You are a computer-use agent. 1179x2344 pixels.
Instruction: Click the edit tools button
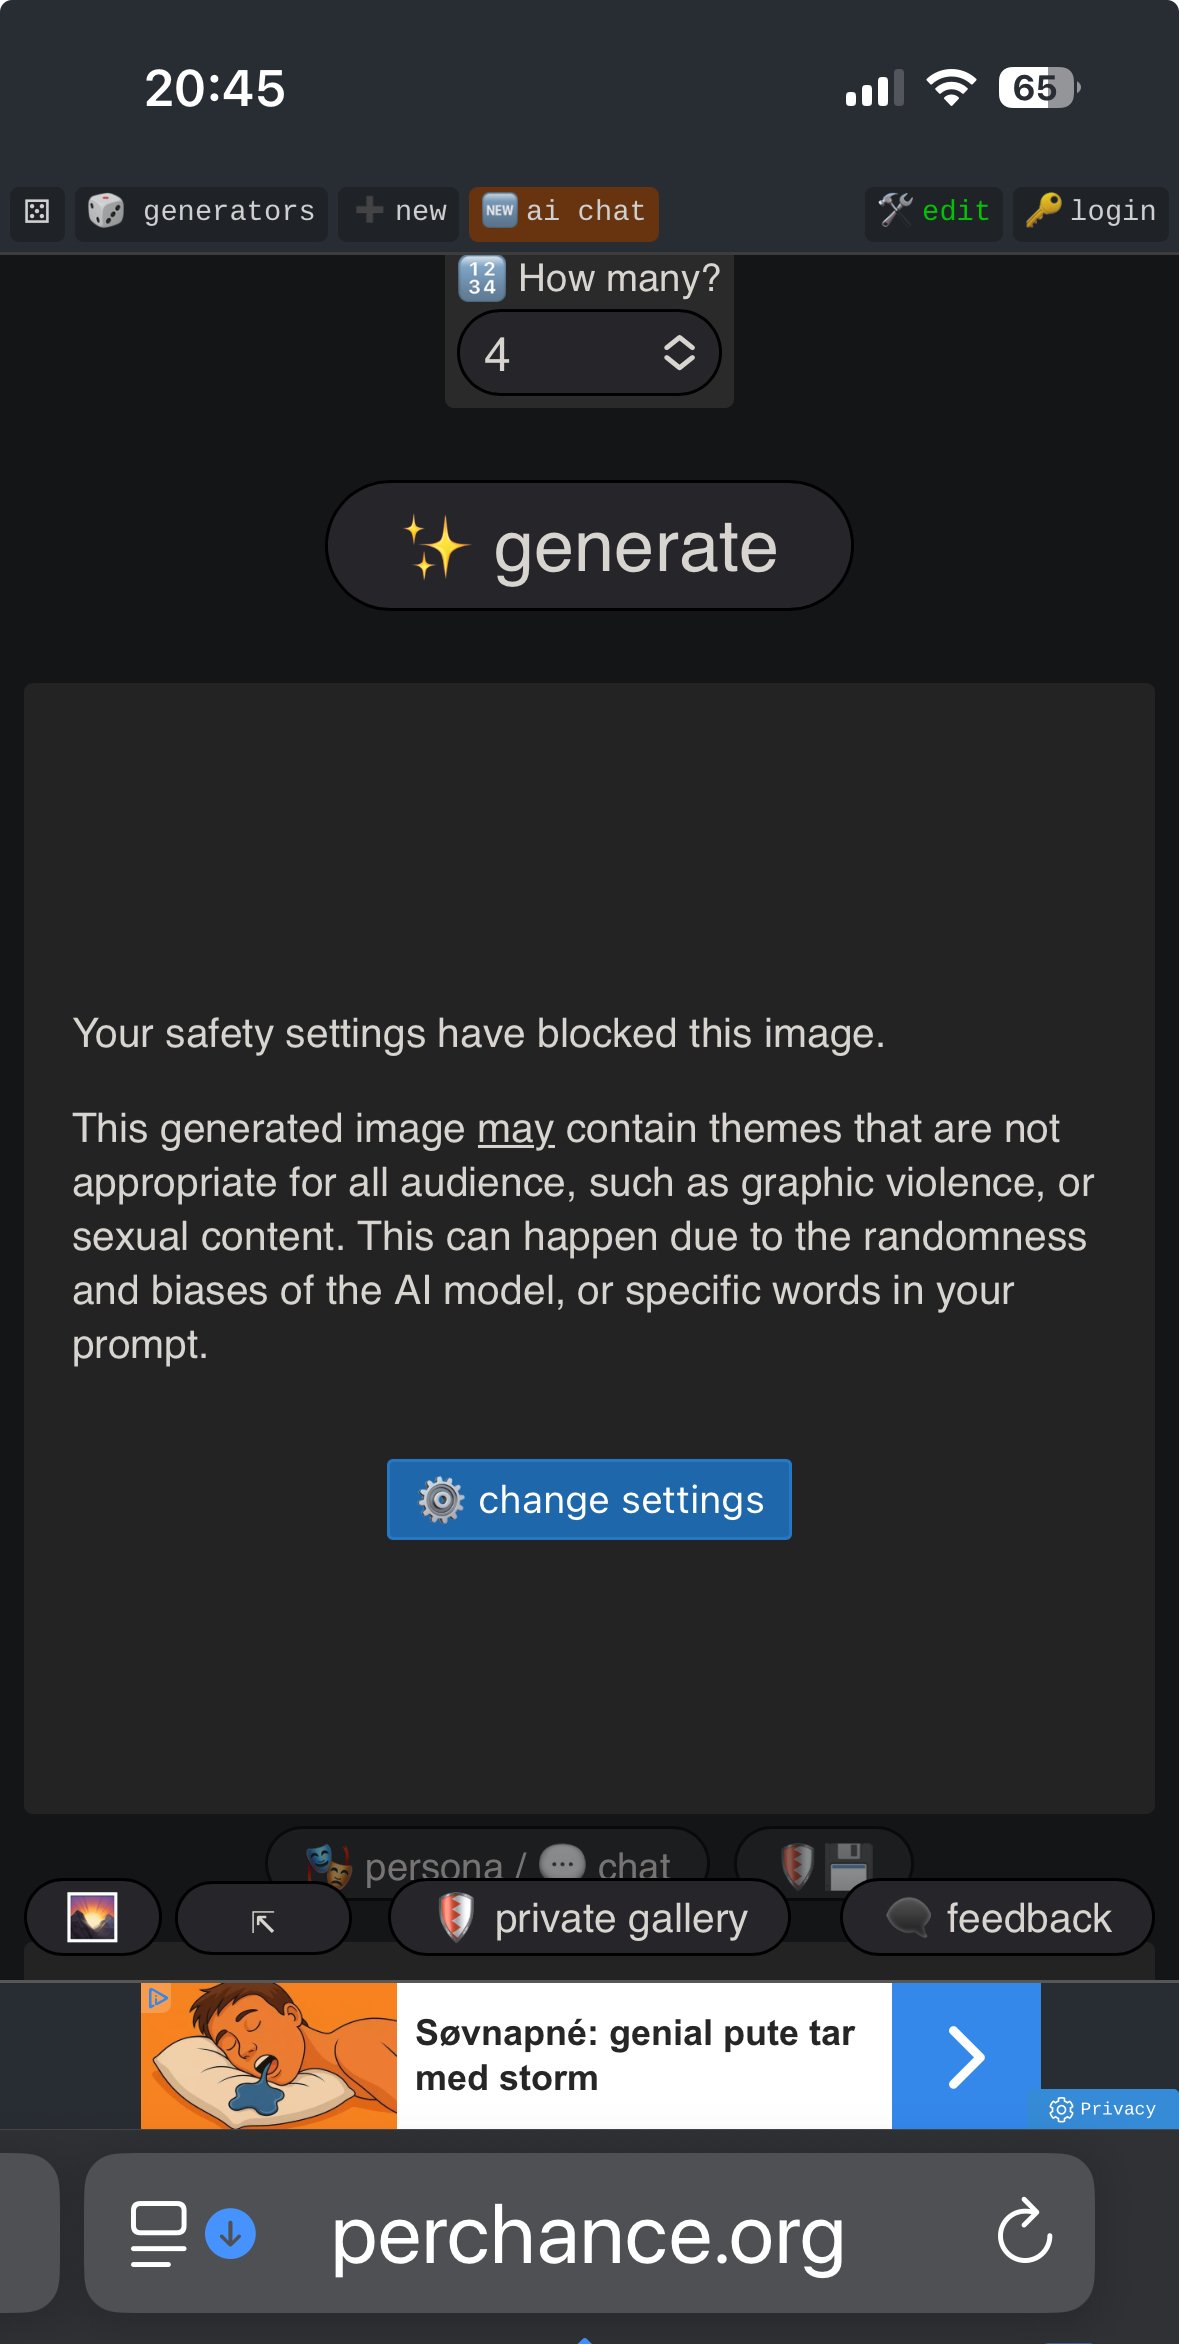click(x=934, y=212)
